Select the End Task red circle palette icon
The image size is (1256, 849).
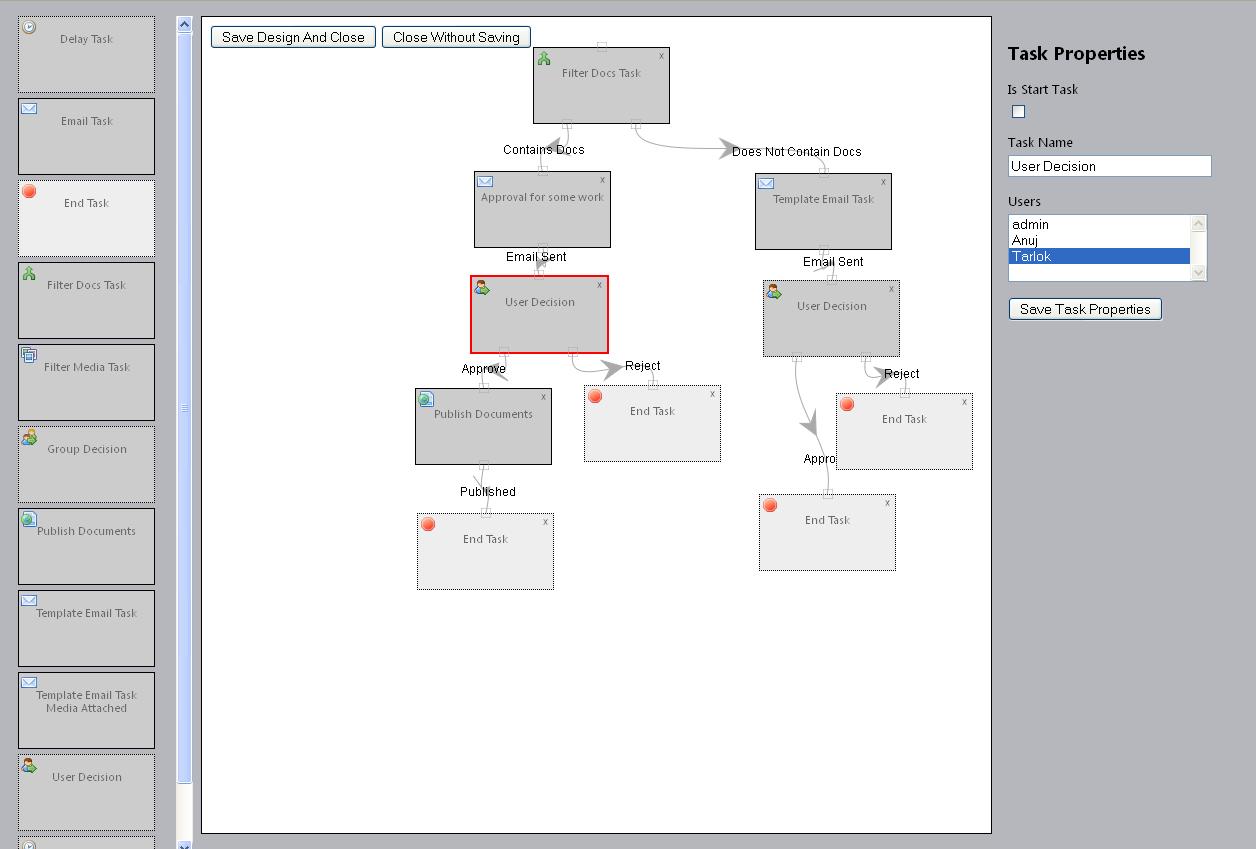(29, 191)
